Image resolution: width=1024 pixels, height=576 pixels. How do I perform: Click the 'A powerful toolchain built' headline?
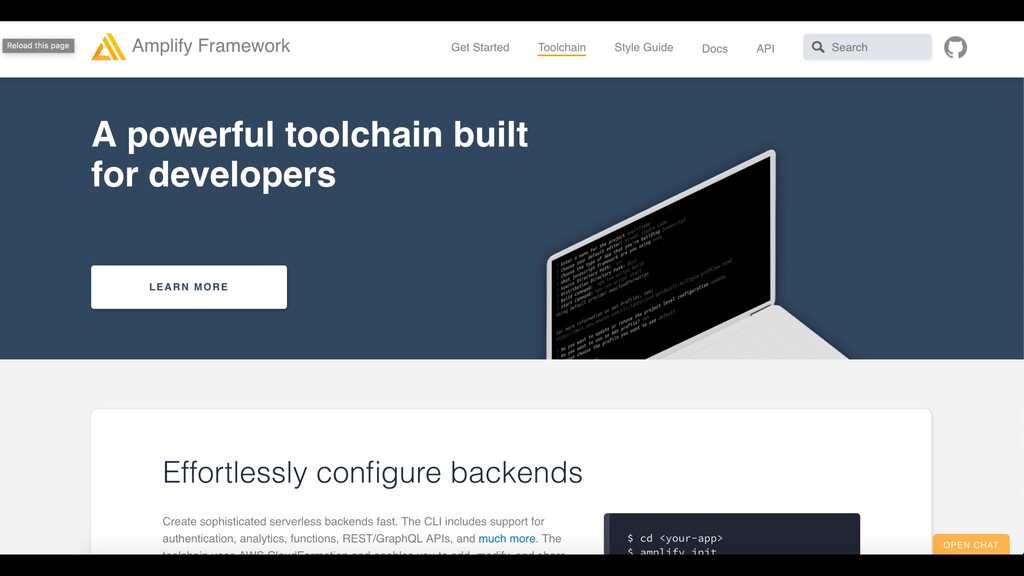(x=310, y=135)
